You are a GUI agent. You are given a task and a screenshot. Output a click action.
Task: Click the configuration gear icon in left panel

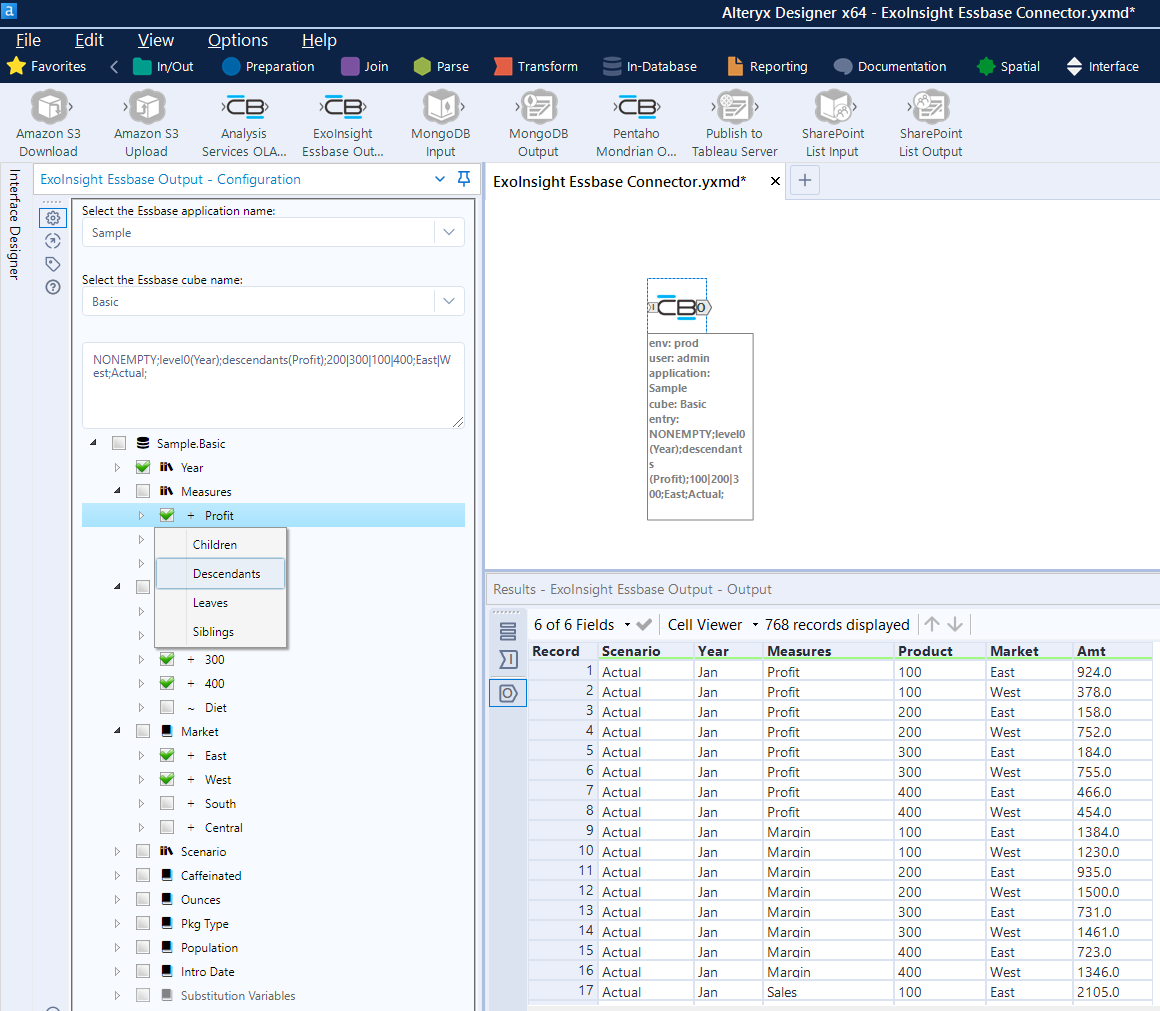click(x=52, y=217)
